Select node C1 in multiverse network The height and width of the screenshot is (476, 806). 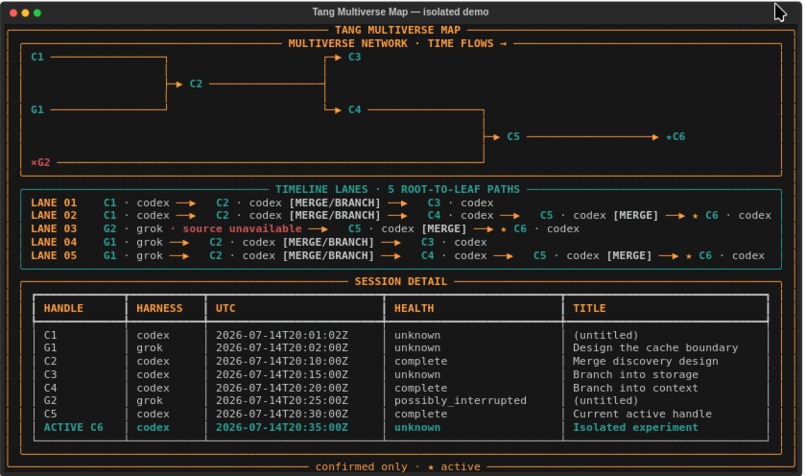pyautogui.click(x=38, y=57)
